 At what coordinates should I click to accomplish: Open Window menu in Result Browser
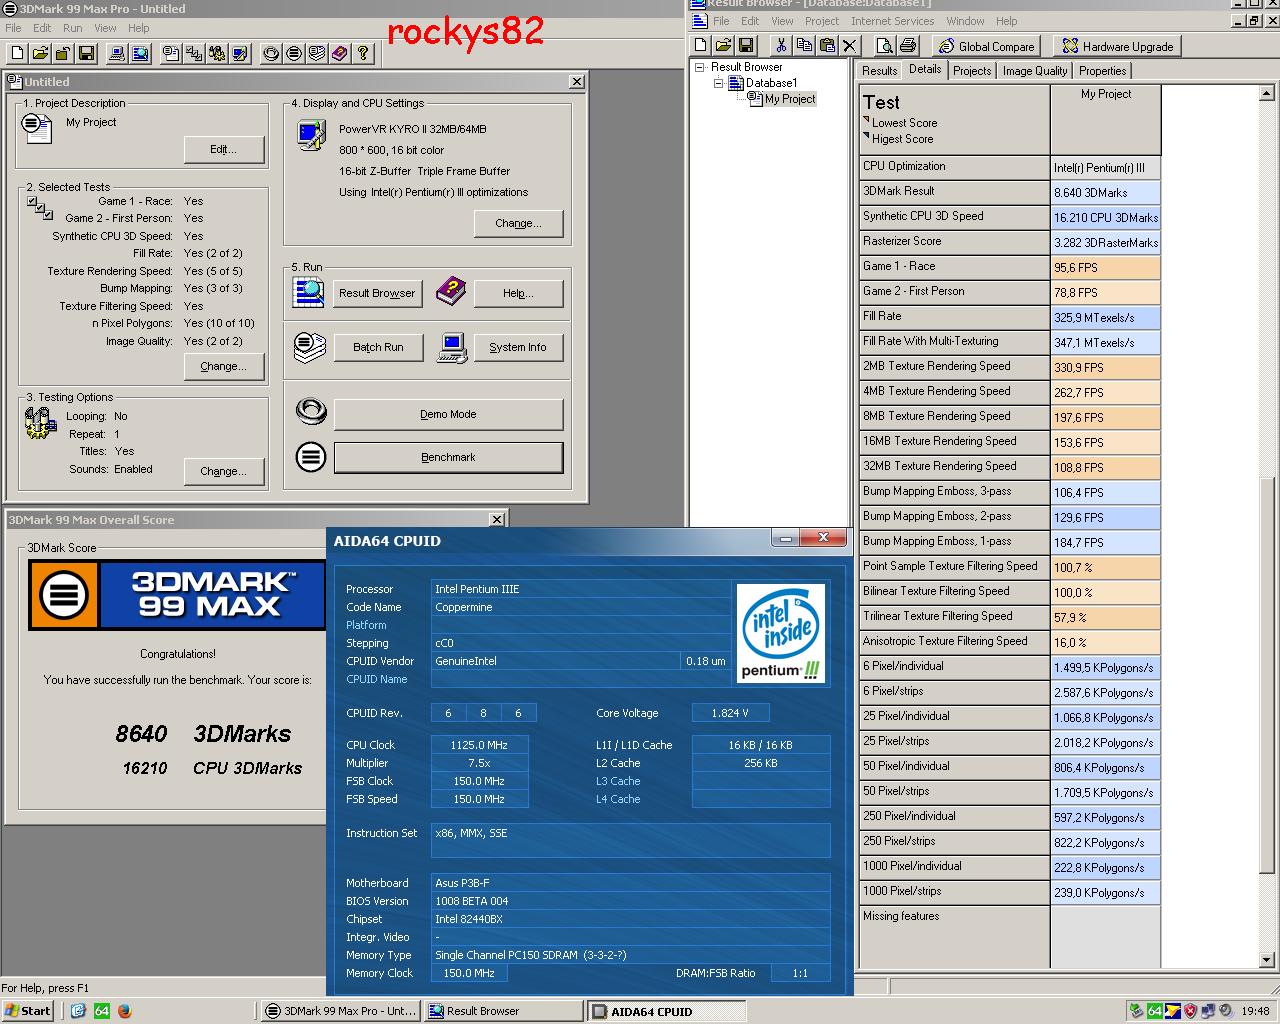coord(965,21)
